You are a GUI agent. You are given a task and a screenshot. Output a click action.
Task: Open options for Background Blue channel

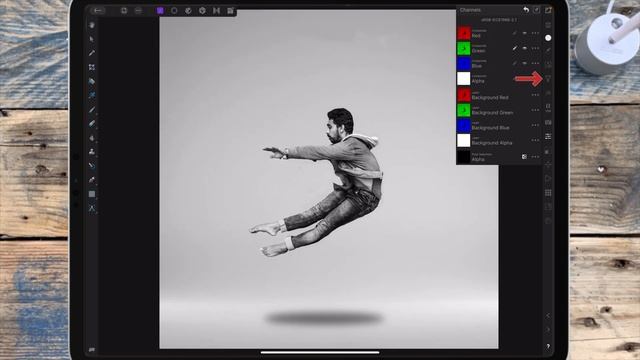535,125
